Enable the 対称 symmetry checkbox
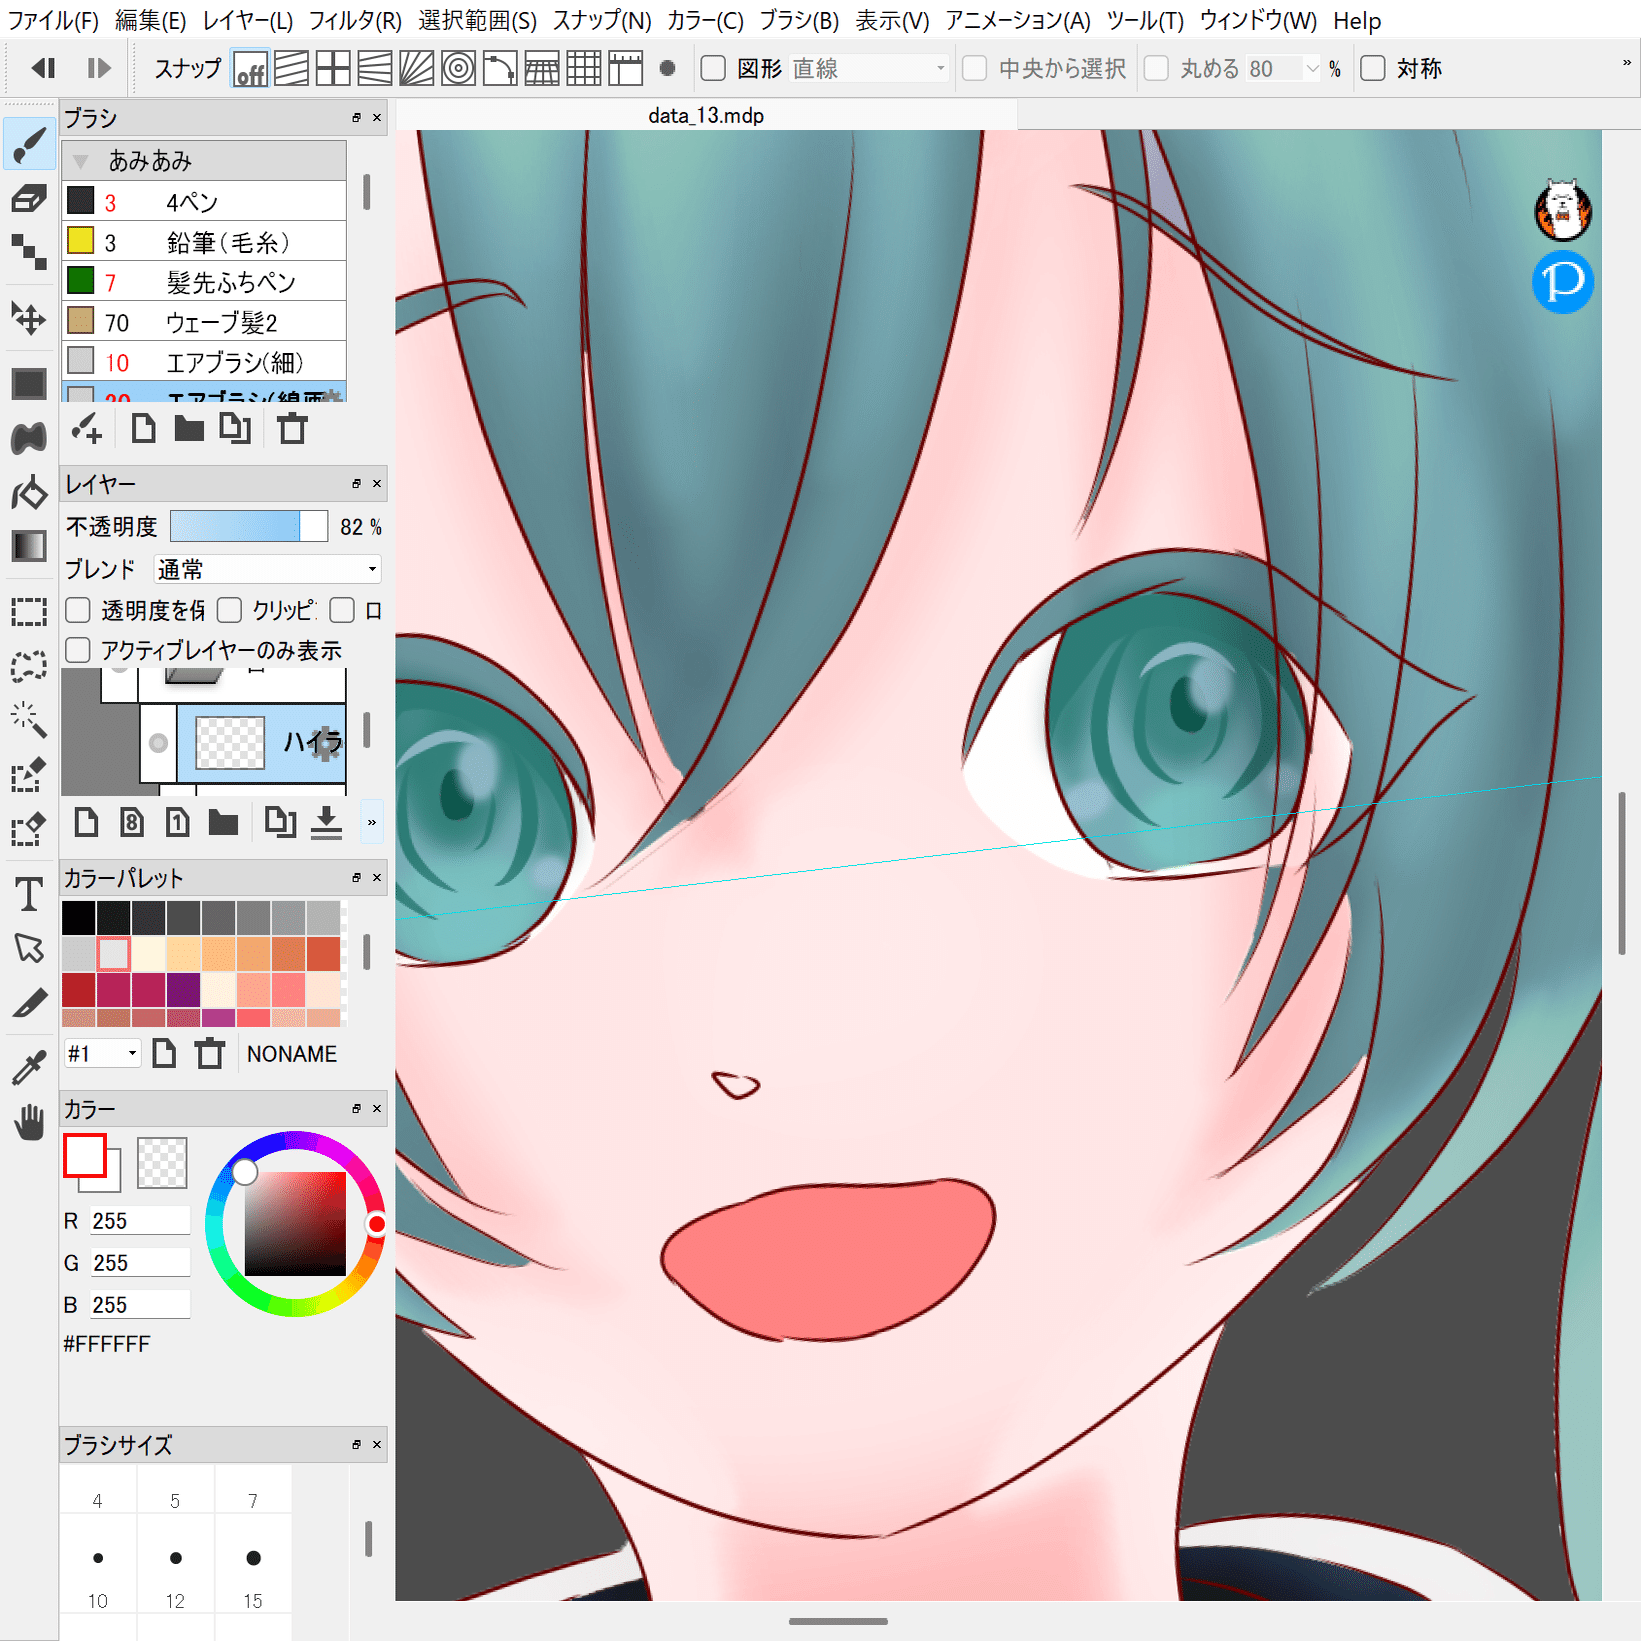The width and height of the screenshot is (1641, 1641). coord(1371,68)
